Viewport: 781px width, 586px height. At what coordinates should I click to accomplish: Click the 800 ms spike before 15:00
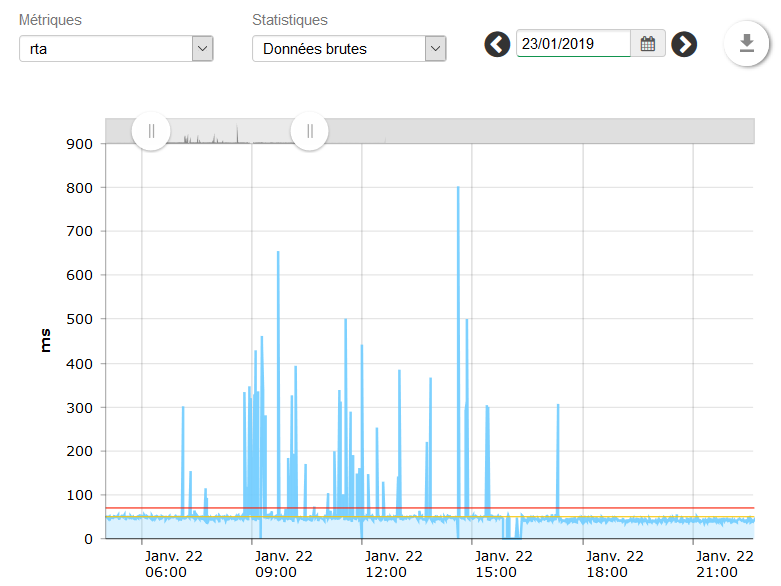(458, 362)
